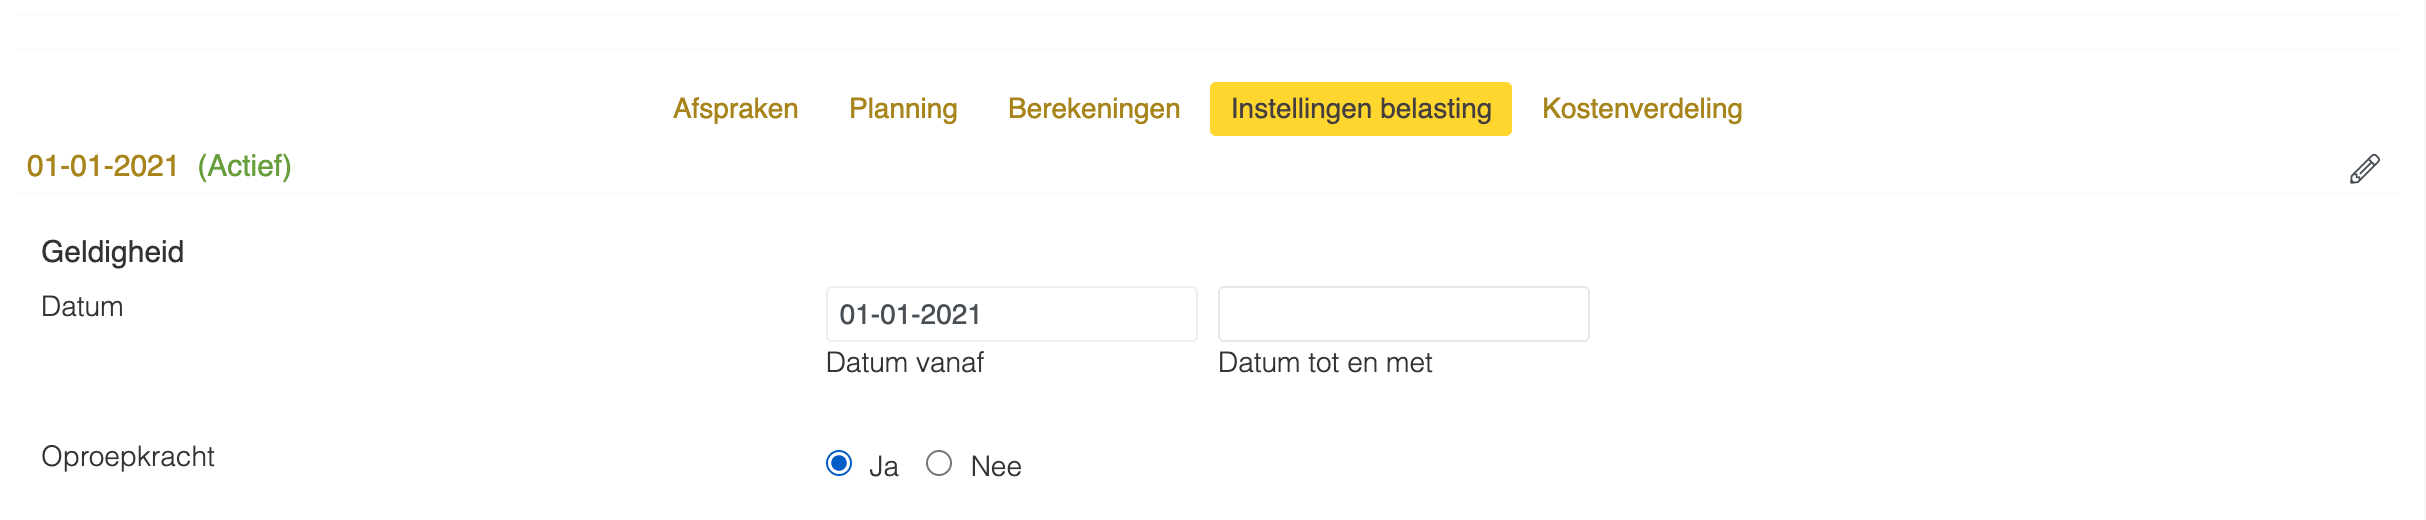Open the Kostenverdeling tab

point(1642,109)
